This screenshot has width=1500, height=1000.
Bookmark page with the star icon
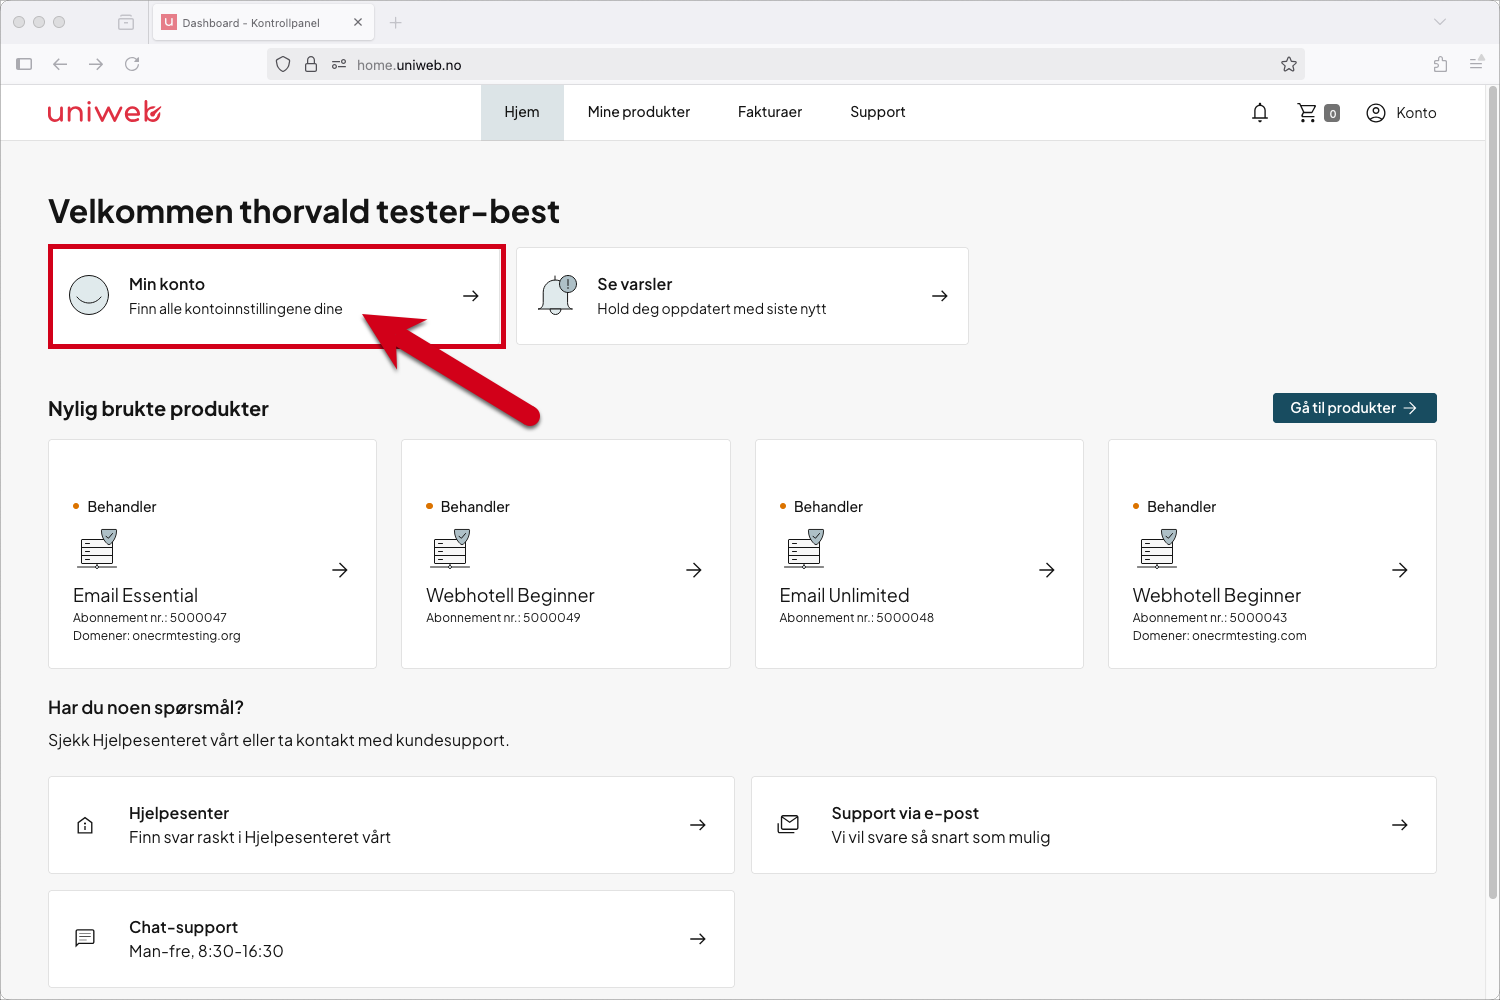point(1289,64)
